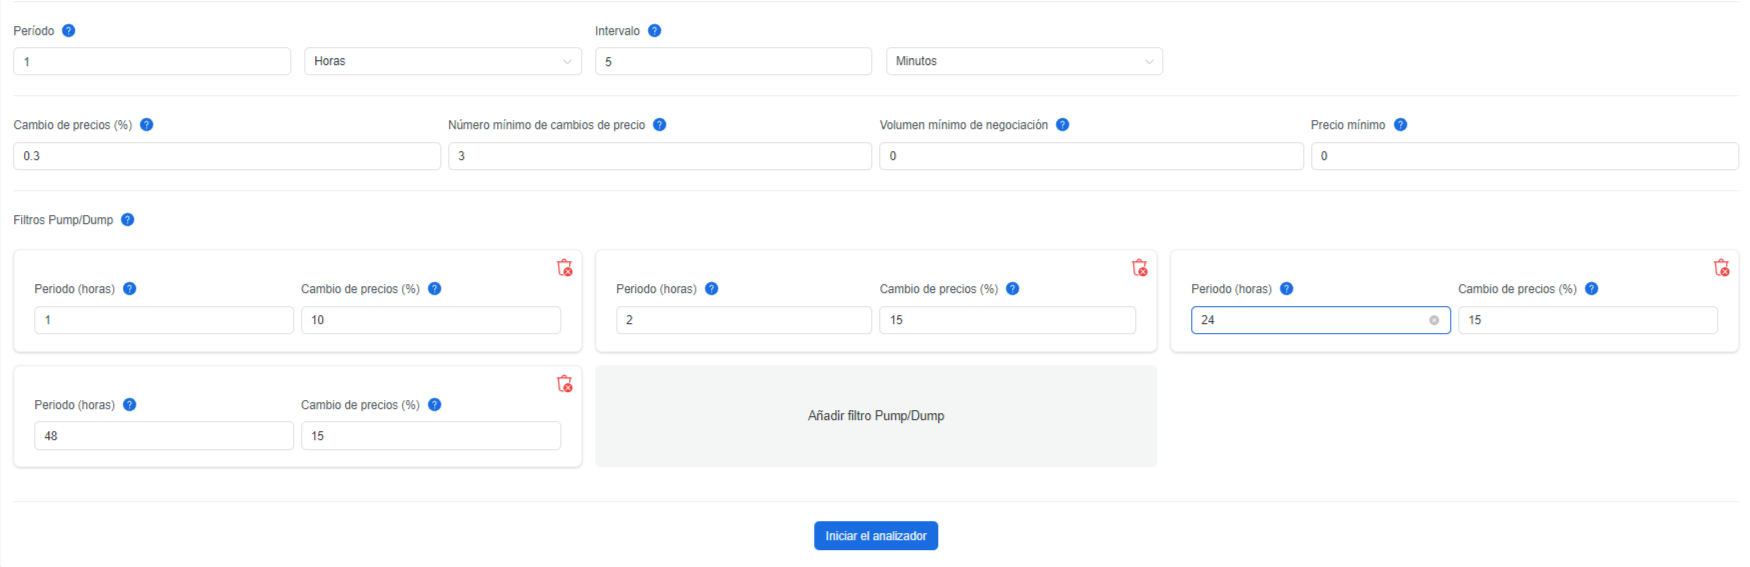Show help icon next to Precio mínimo
The image size is (1750, 567).
tap(1401, 124)
